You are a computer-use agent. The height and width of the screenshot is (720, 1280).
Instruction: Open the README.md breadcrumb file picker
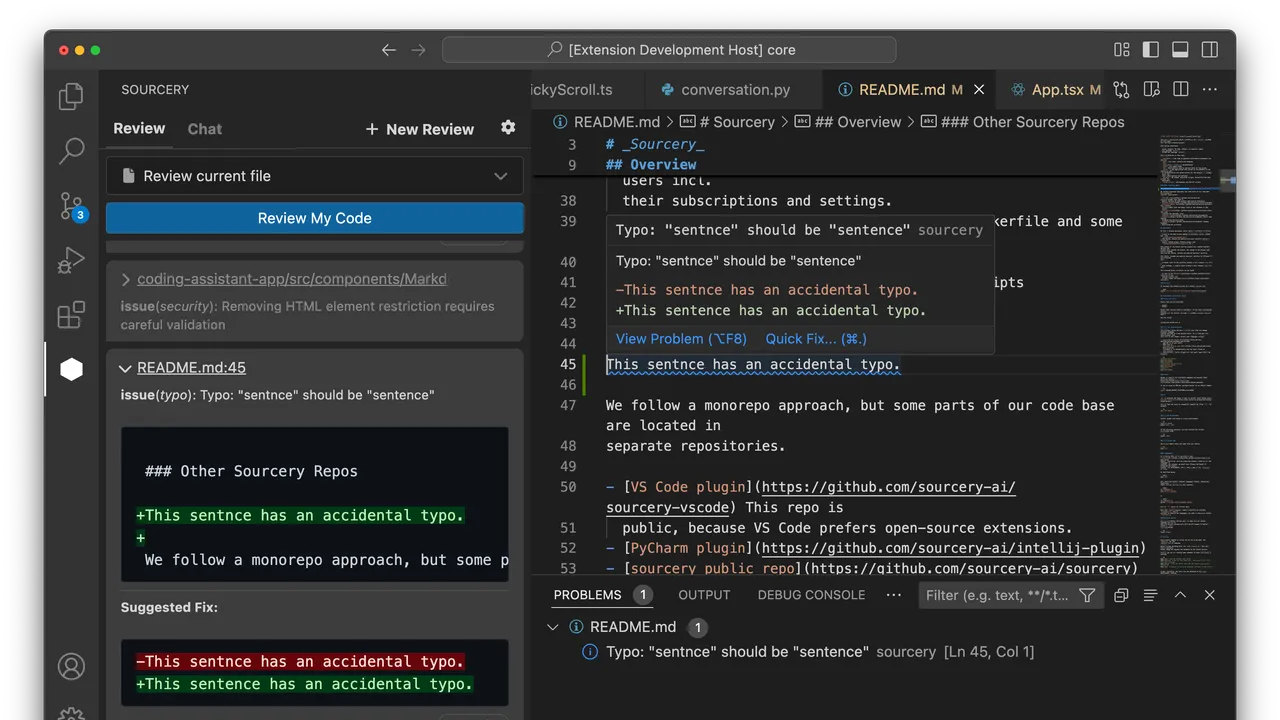(606, 122)
